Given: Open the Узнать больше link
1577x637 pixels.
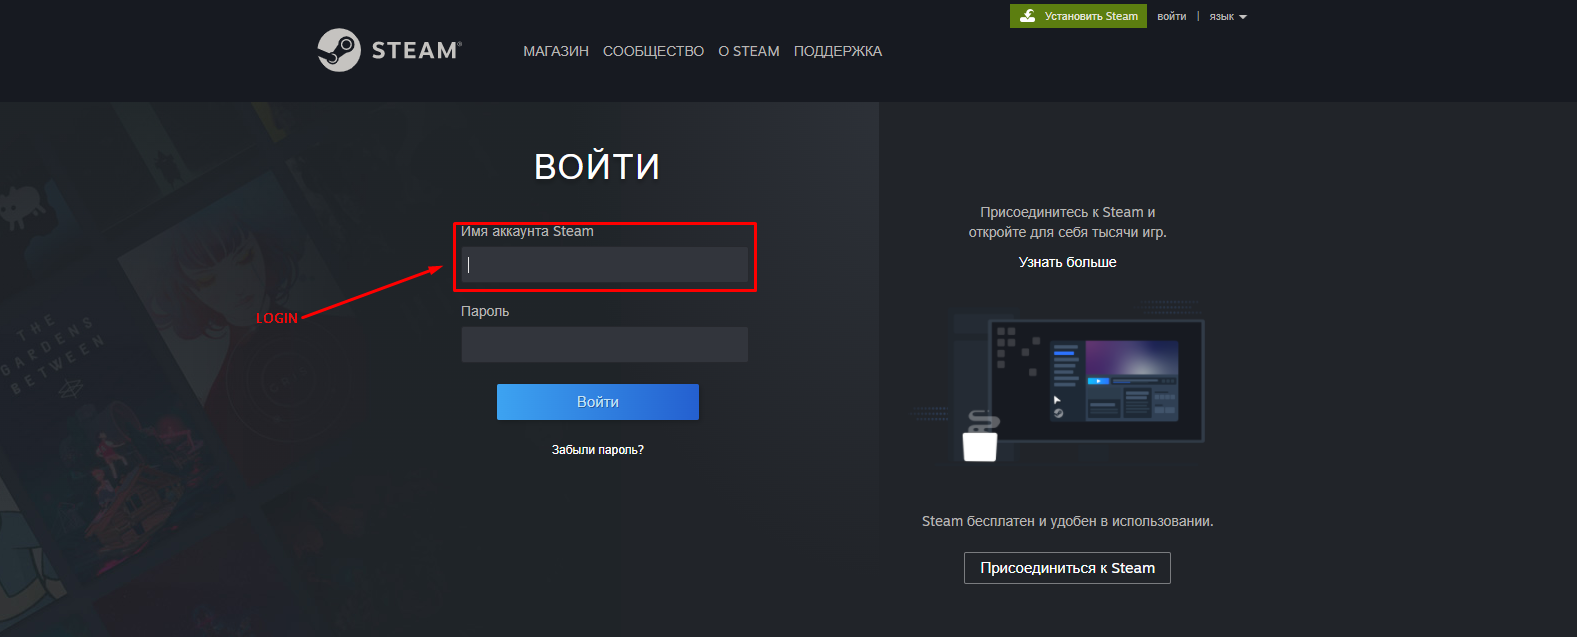Looking at the screenshot, I should tap(1067, 262).
